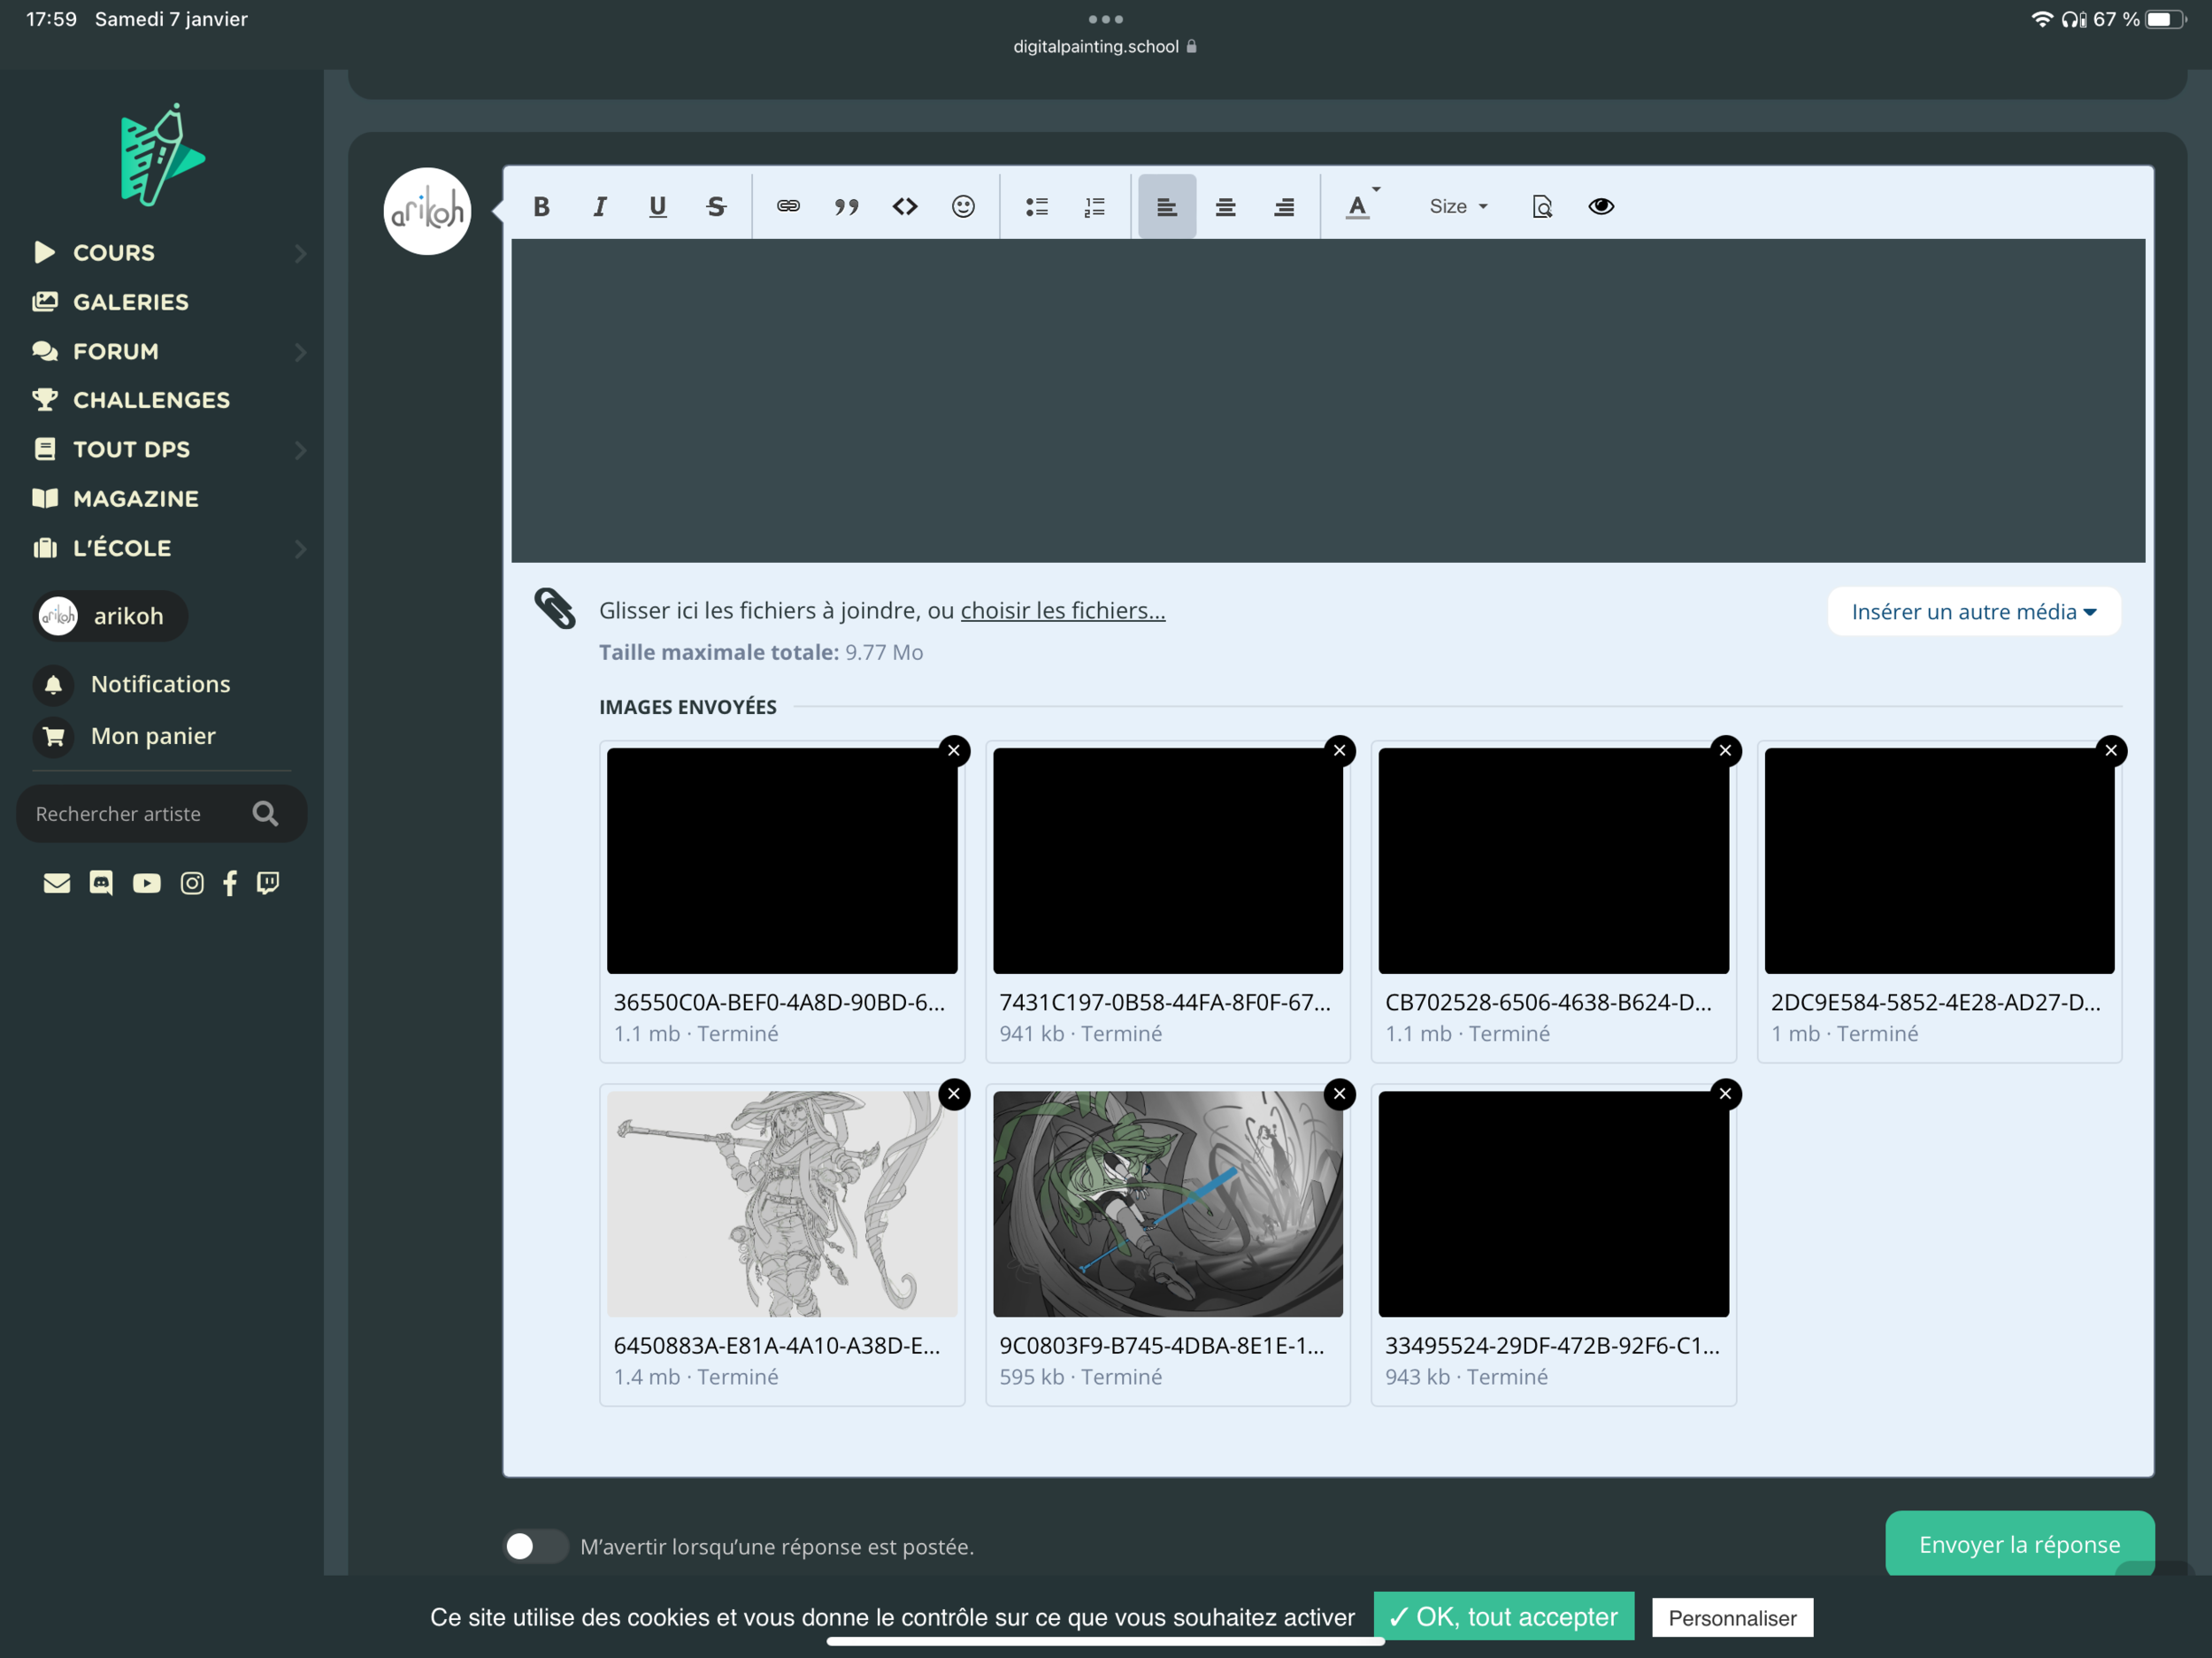Remove the 6450883A sketch image attachment
This screenshot has height=1658, width=2212.
coord(953,1093)
